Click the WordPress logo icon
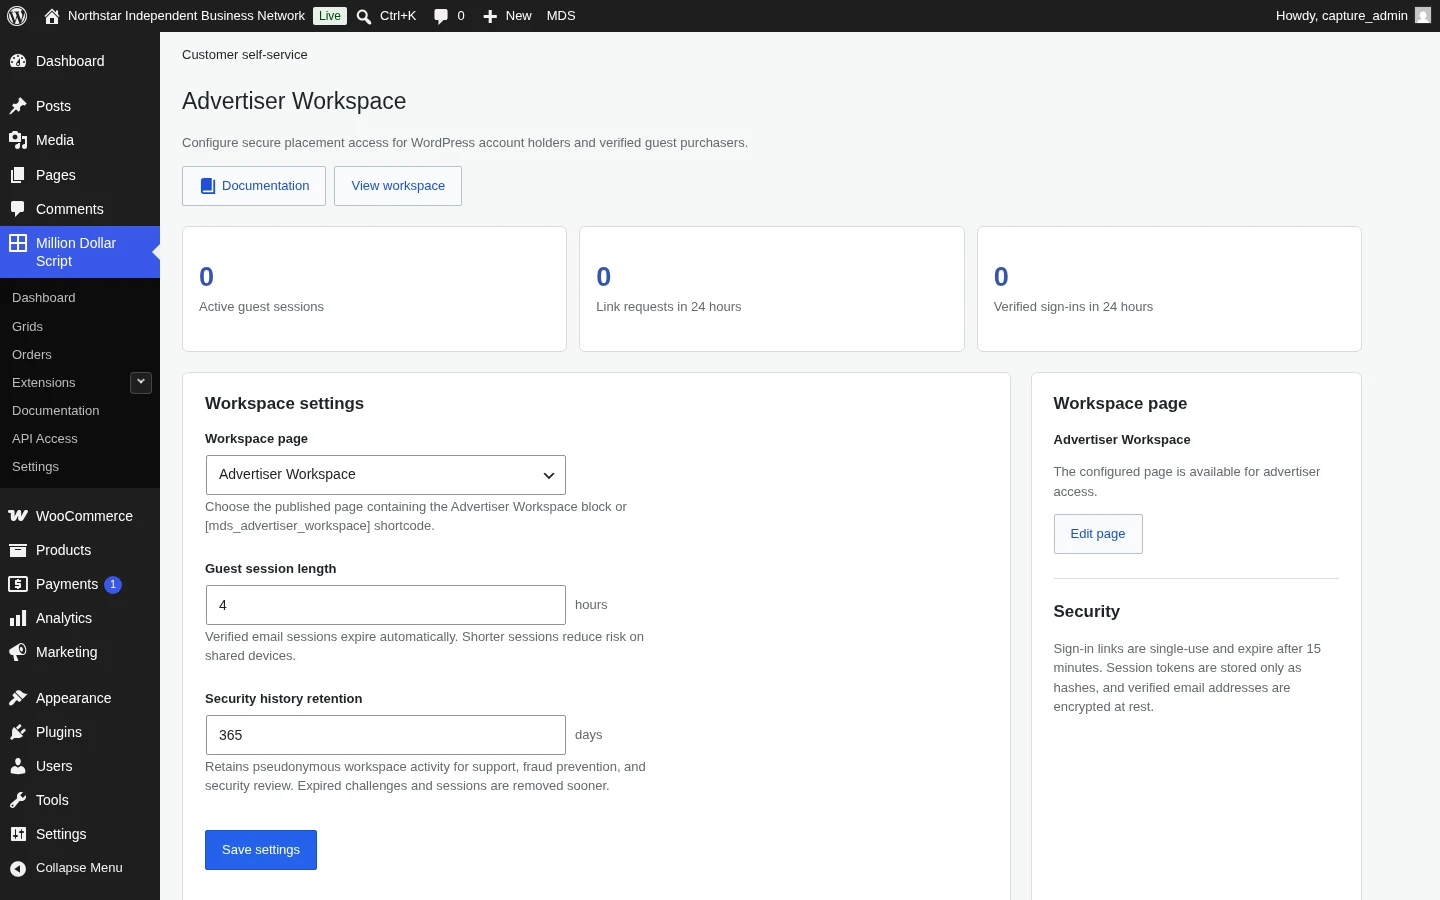The height and width of the screenshot is (900, 1440). [x=17, y=16]
